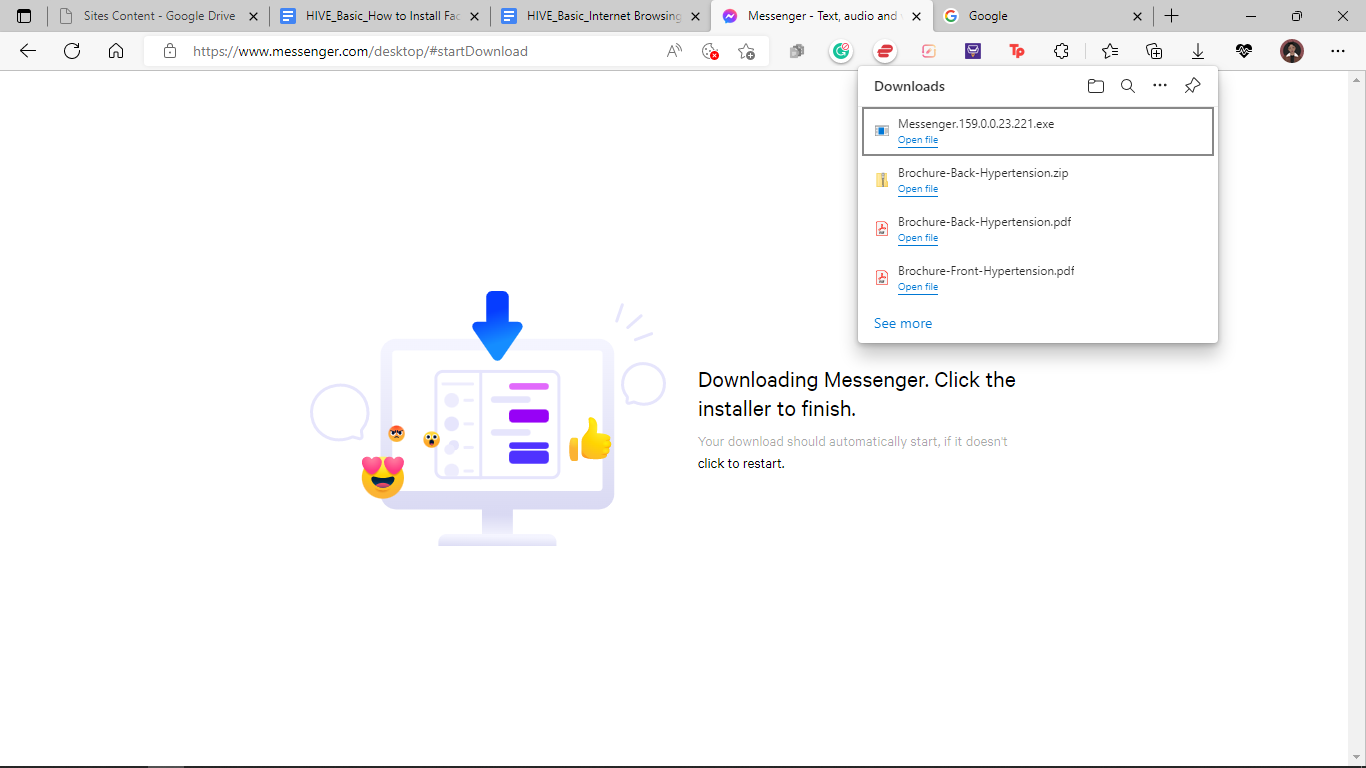Click the Downloading Messenger heading
The width and height of the screenshot is (1366, 768).
857,394
